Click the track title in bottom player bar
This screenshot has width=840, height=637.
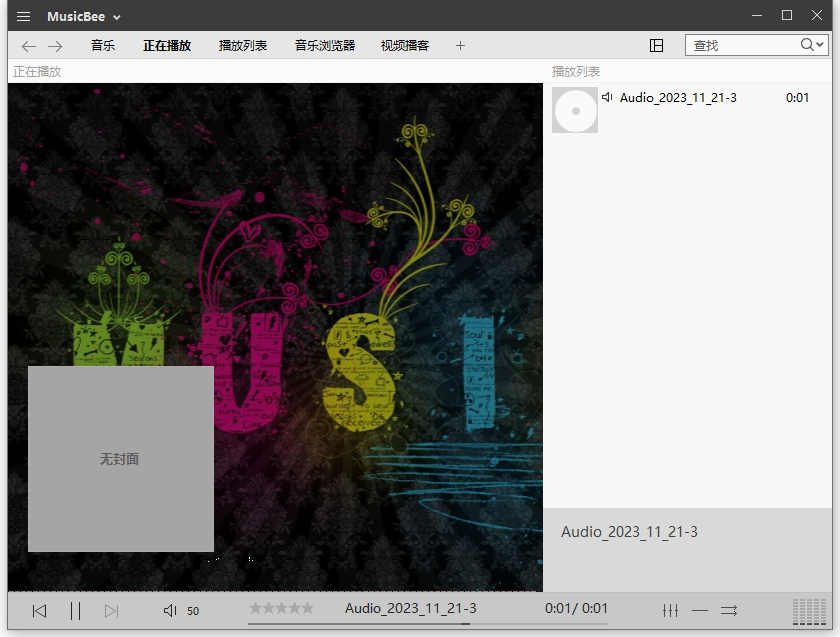coord(411,608)
